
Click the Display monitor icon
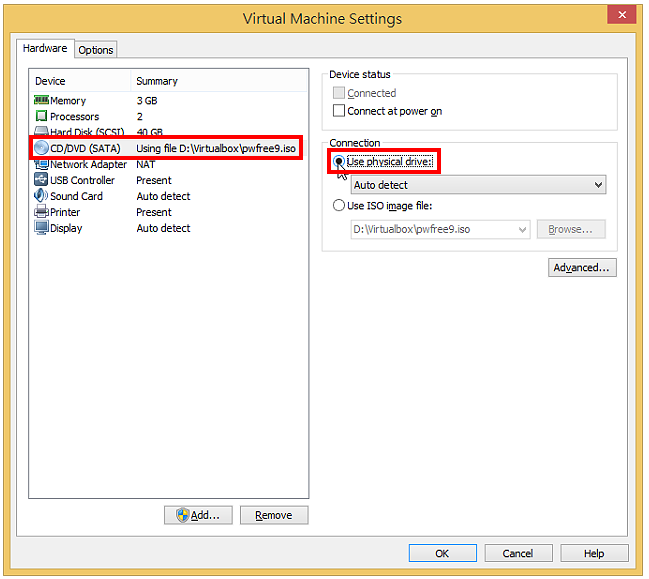tap(41, 228)
